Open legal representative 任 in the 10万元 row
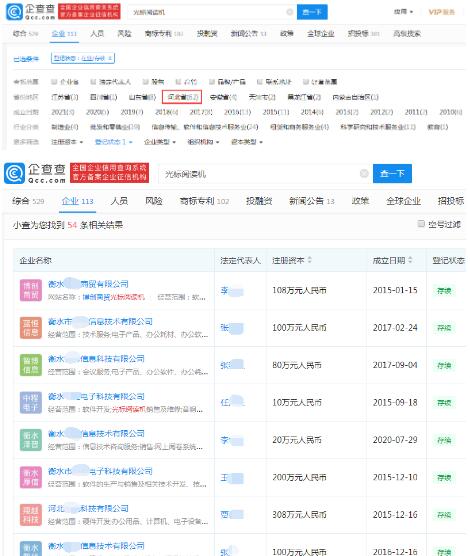Screen dimensions: 470x556 [232, 402]
